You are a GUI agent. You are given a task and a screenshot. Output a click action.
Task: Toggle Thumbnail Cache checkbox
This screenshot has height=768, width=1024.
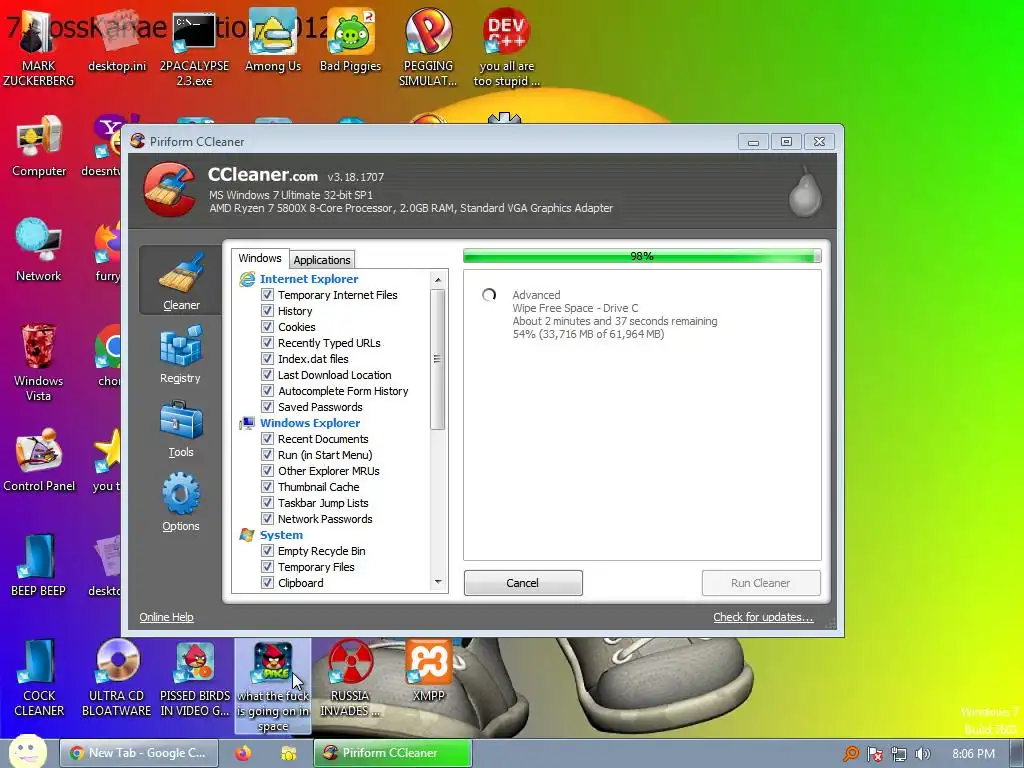point(267,487)
